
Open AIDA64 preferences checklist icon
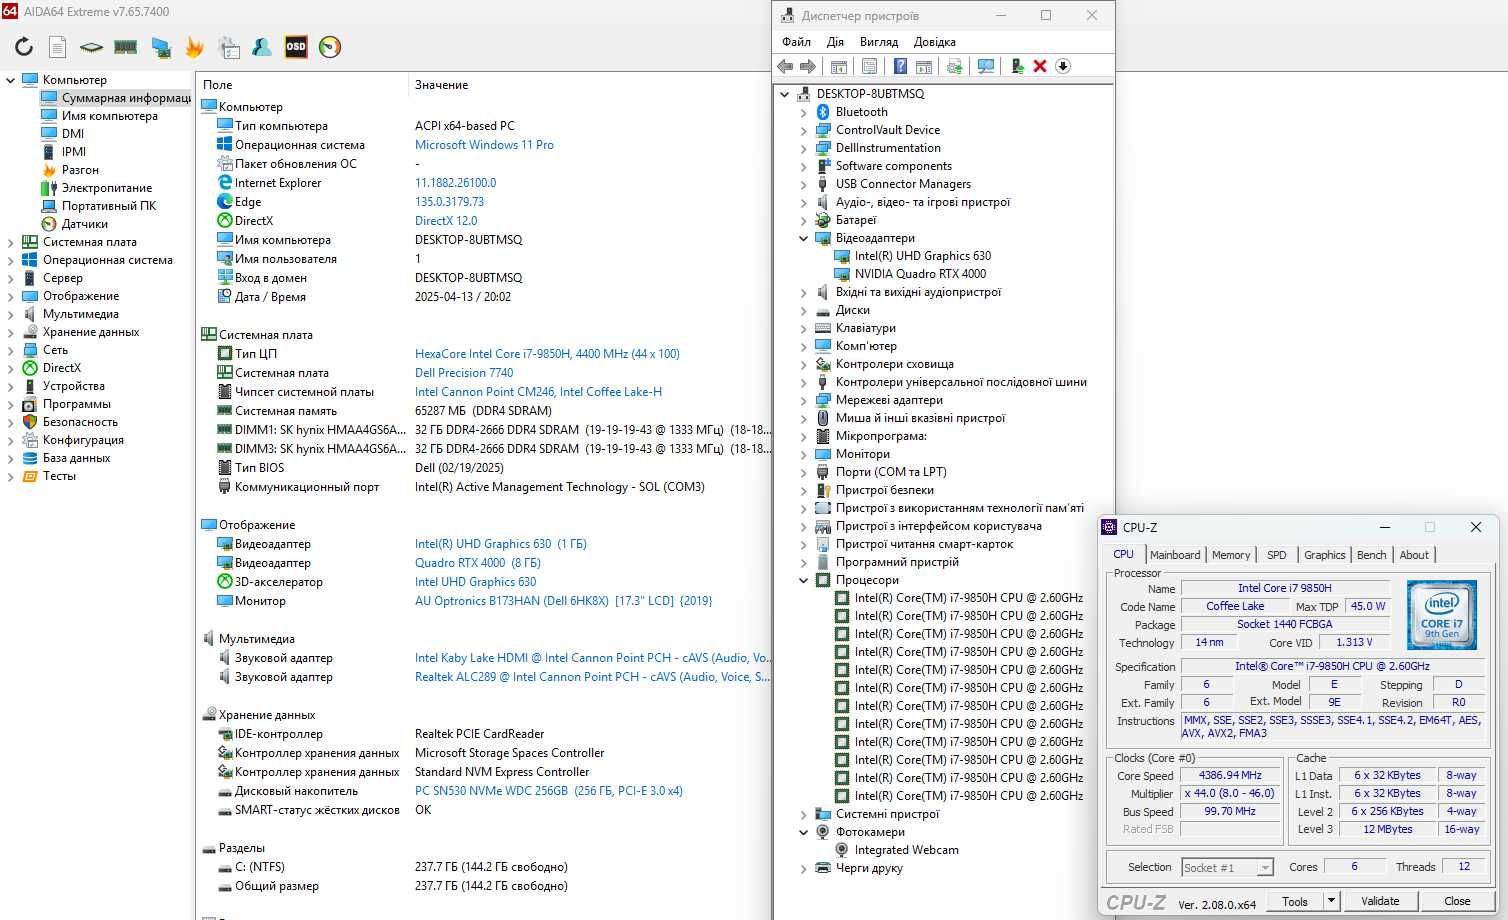229,47
